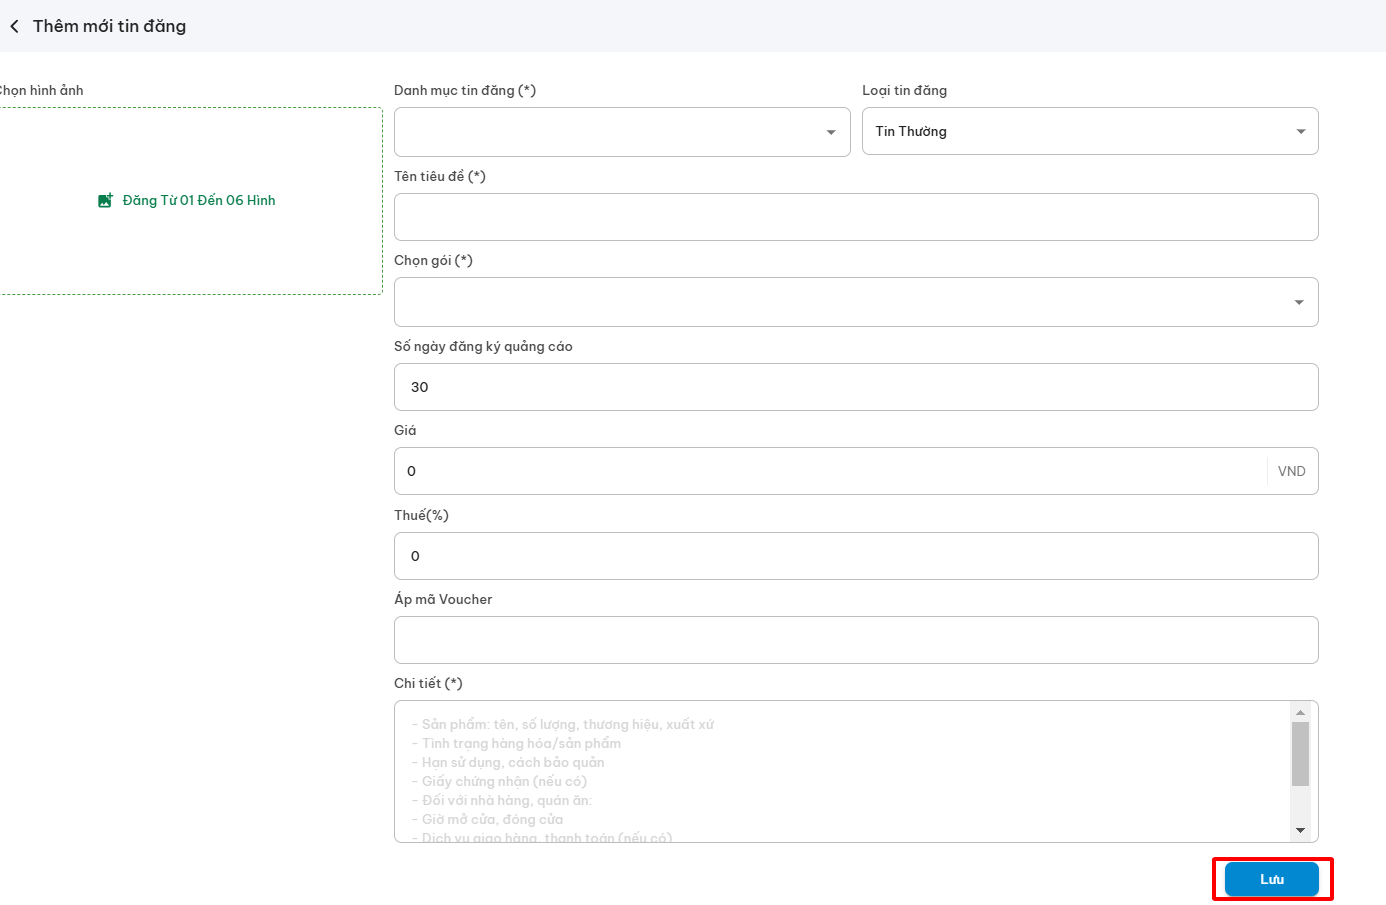Click the Tên tiêu đề input field
1386x905 pixels.
[856, 217]
